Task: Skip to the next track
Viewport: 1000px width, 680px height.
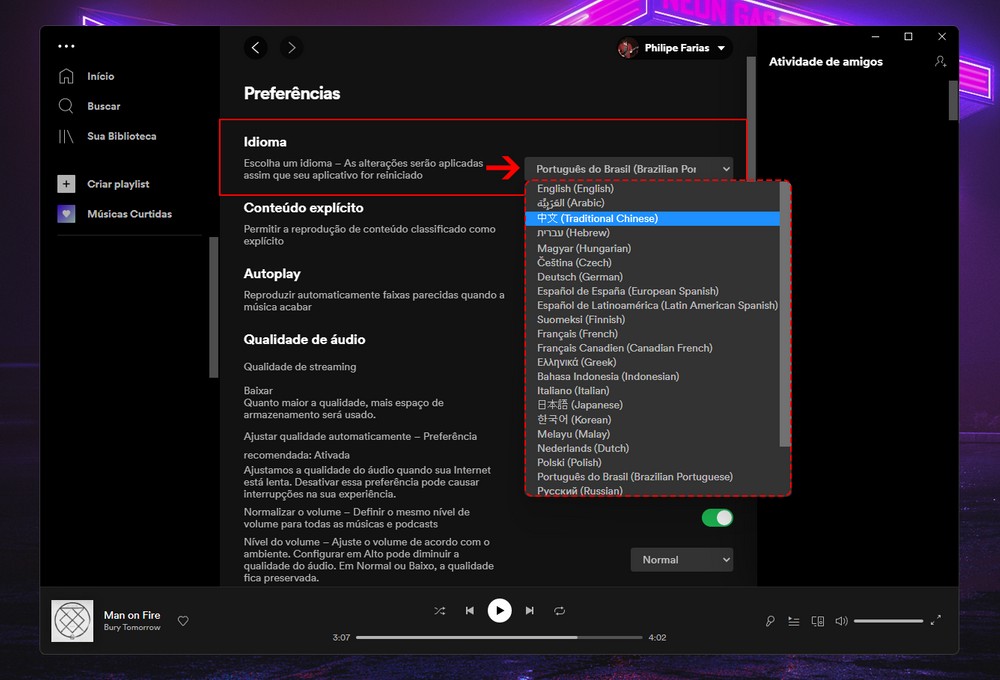Action: (x=530, y=610)
